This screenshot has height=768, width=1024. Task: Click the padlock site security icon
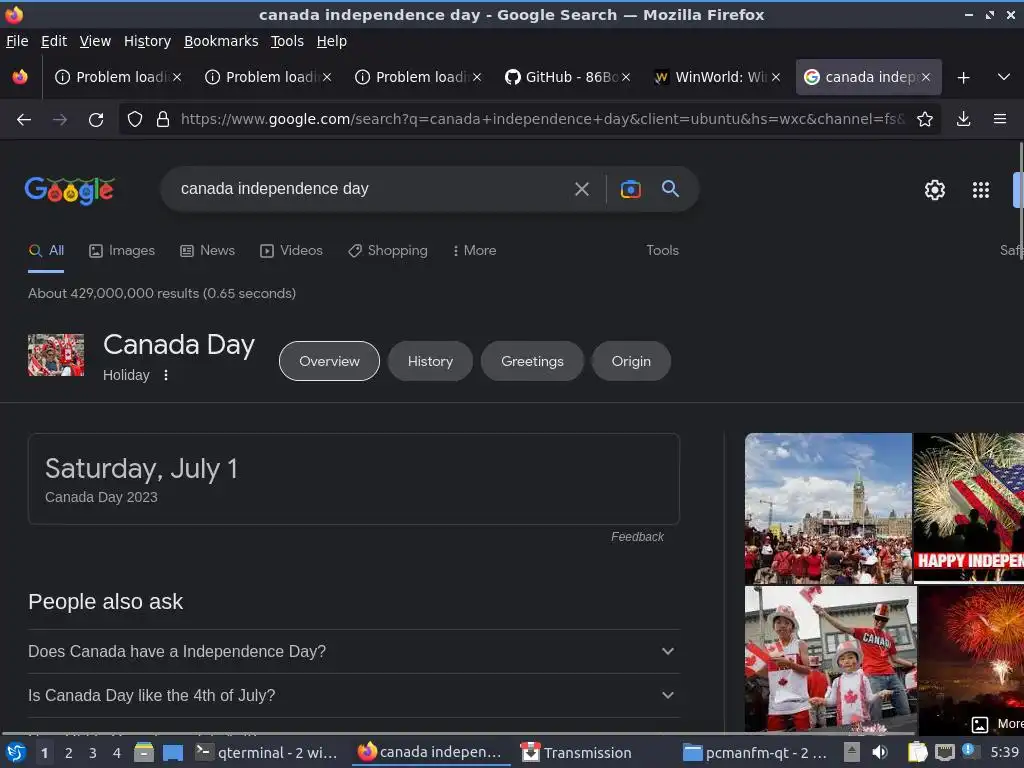[x=163, y=119]
